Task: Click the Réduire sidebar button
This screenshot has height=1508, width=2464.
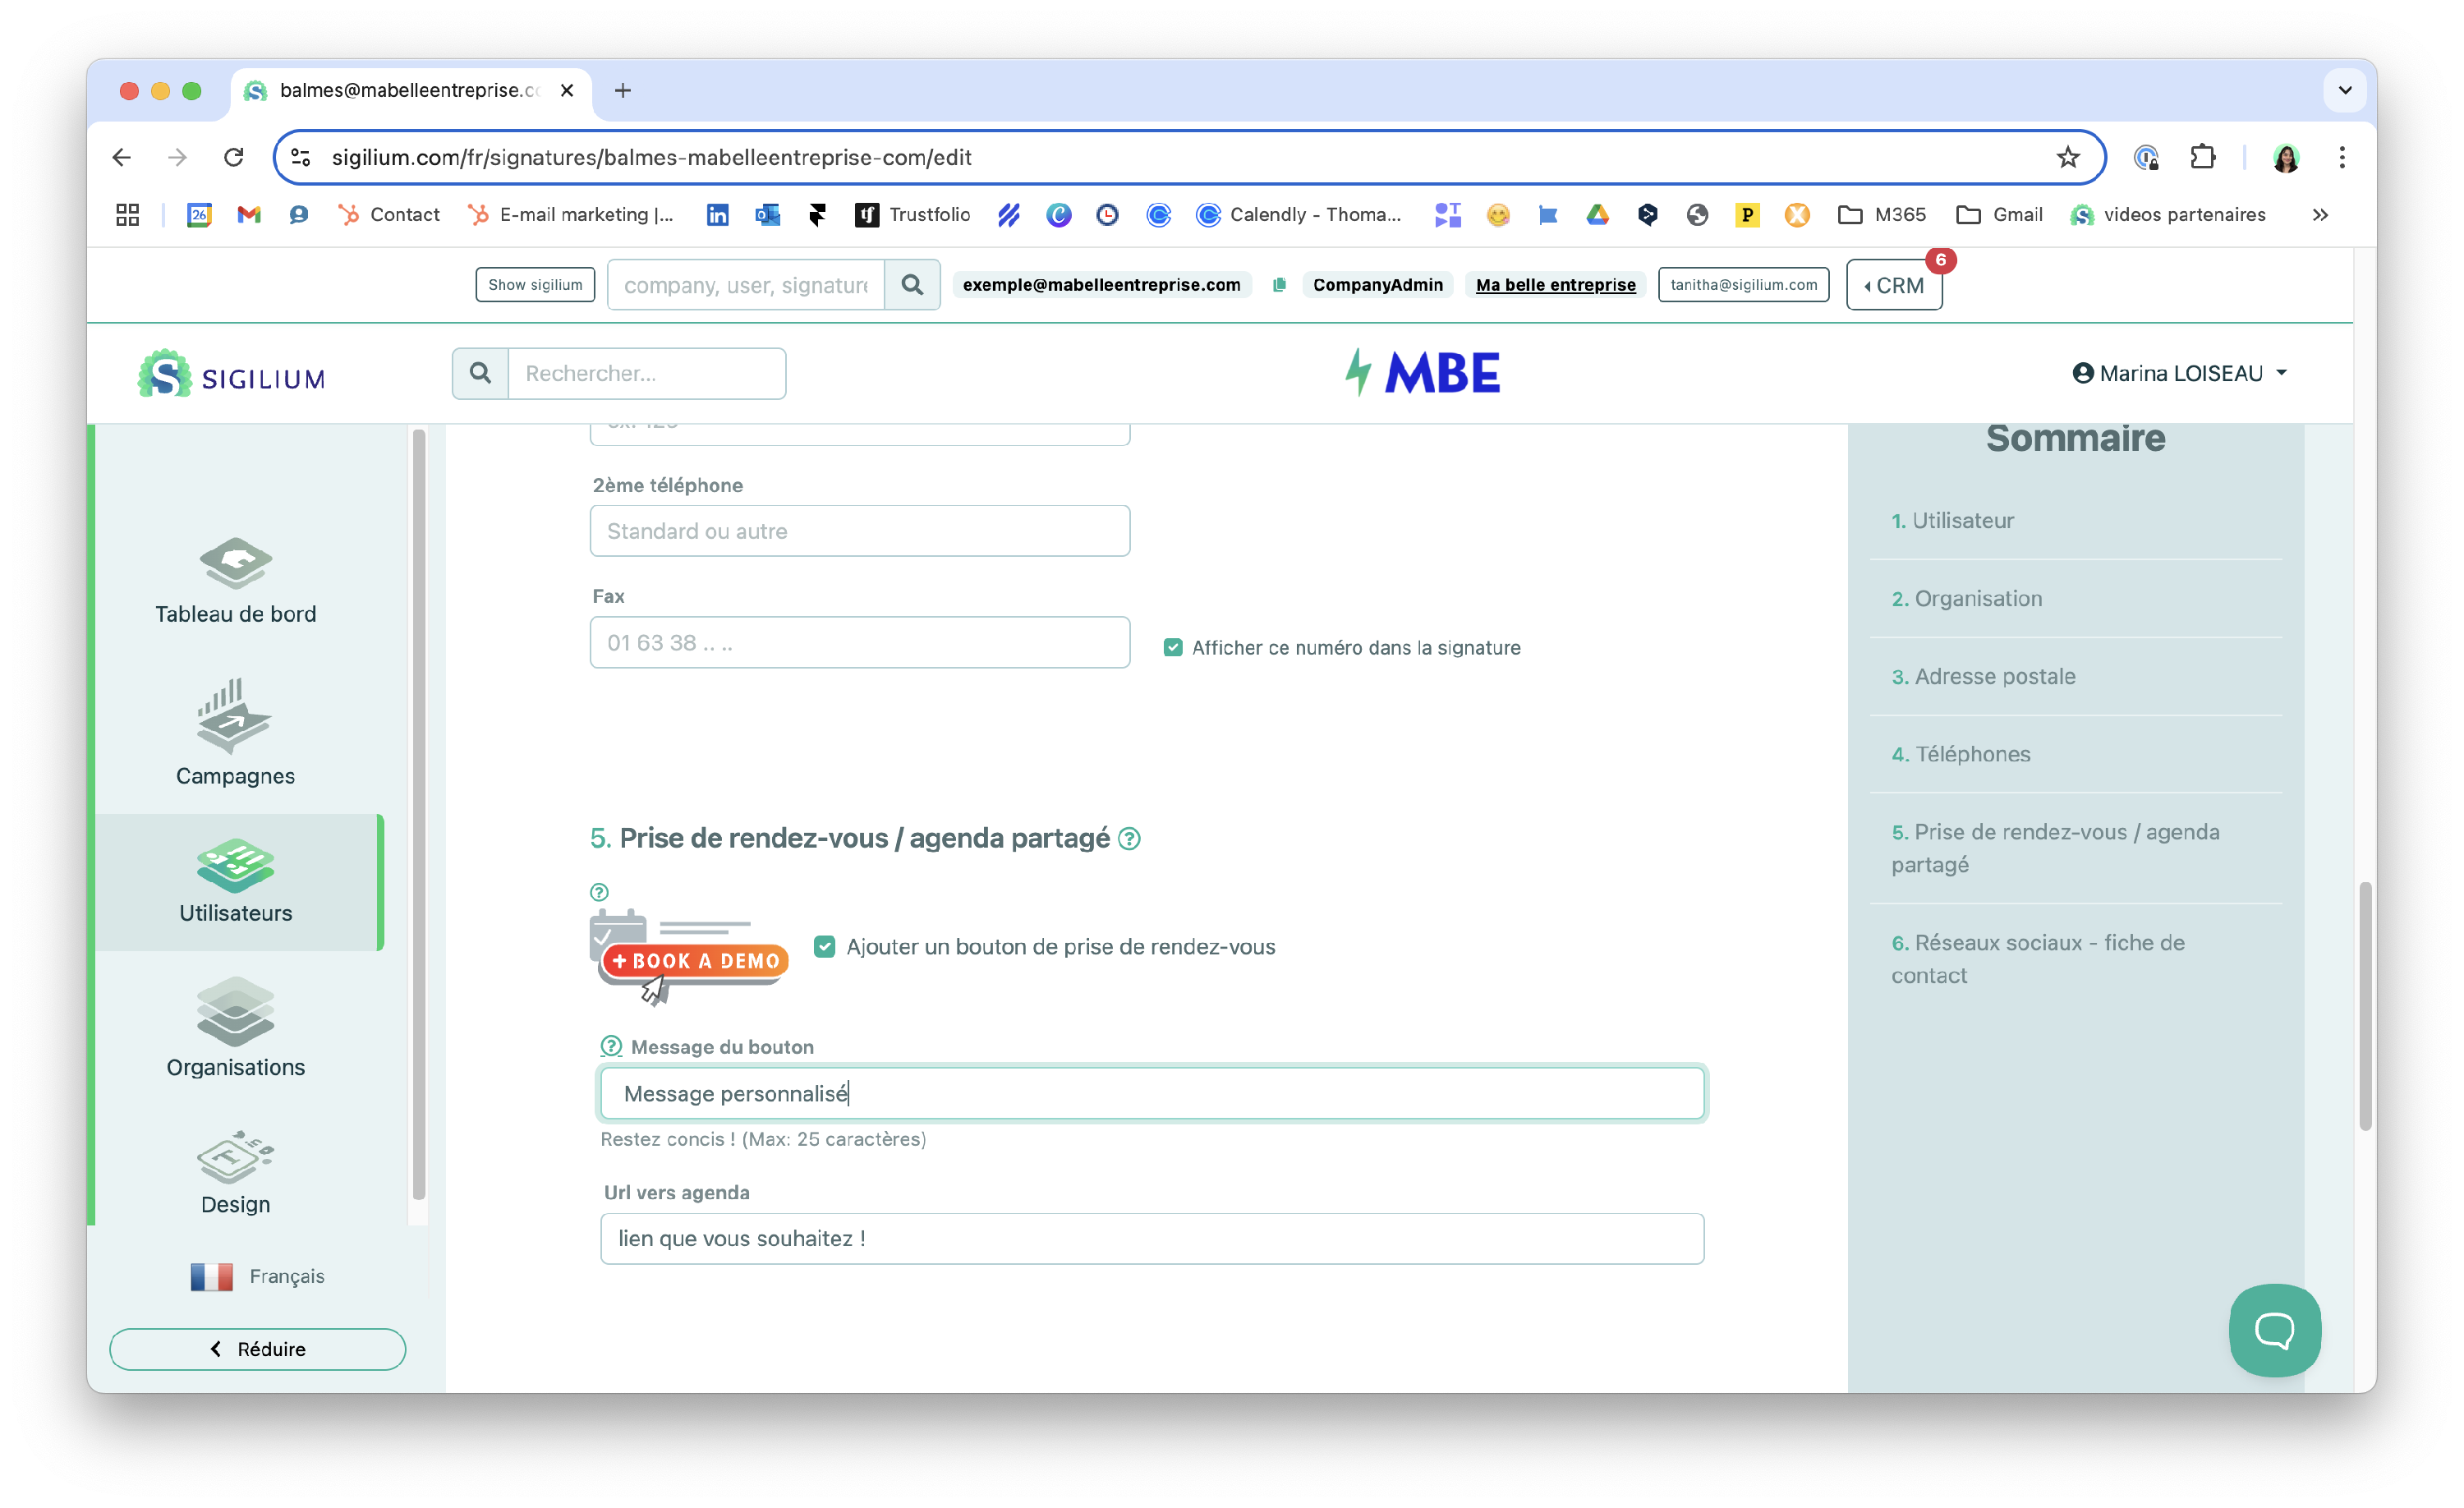Action: pos(258,1349)
